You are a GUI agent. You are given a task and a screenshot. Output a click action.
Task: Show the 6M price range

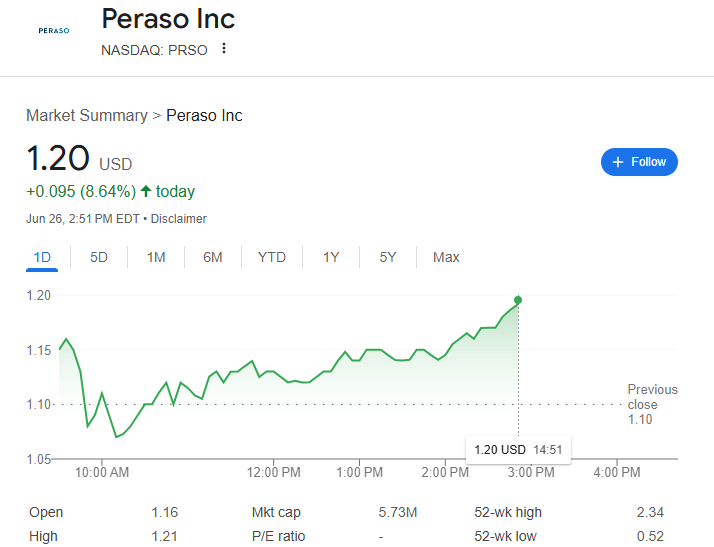213,257
